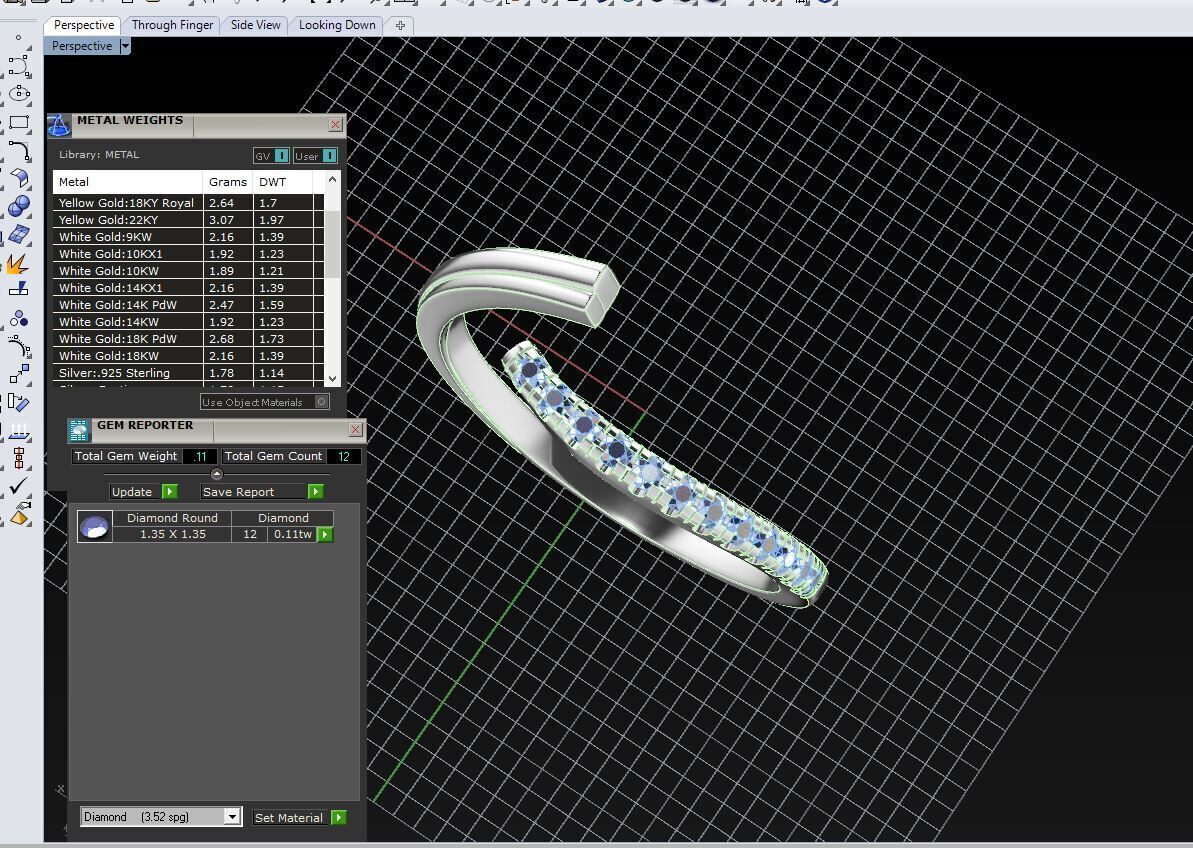This screenshot has width=1193, height=848.
Task: Select the Yellow Gold:22KY row
Action: [189, 220]
